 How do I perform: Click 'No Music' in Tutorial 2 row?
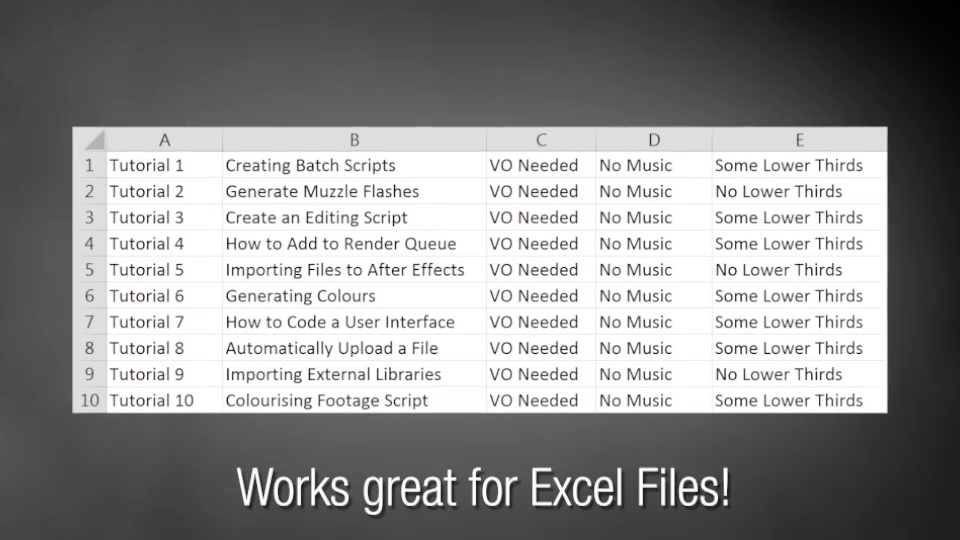click(654, 192)
